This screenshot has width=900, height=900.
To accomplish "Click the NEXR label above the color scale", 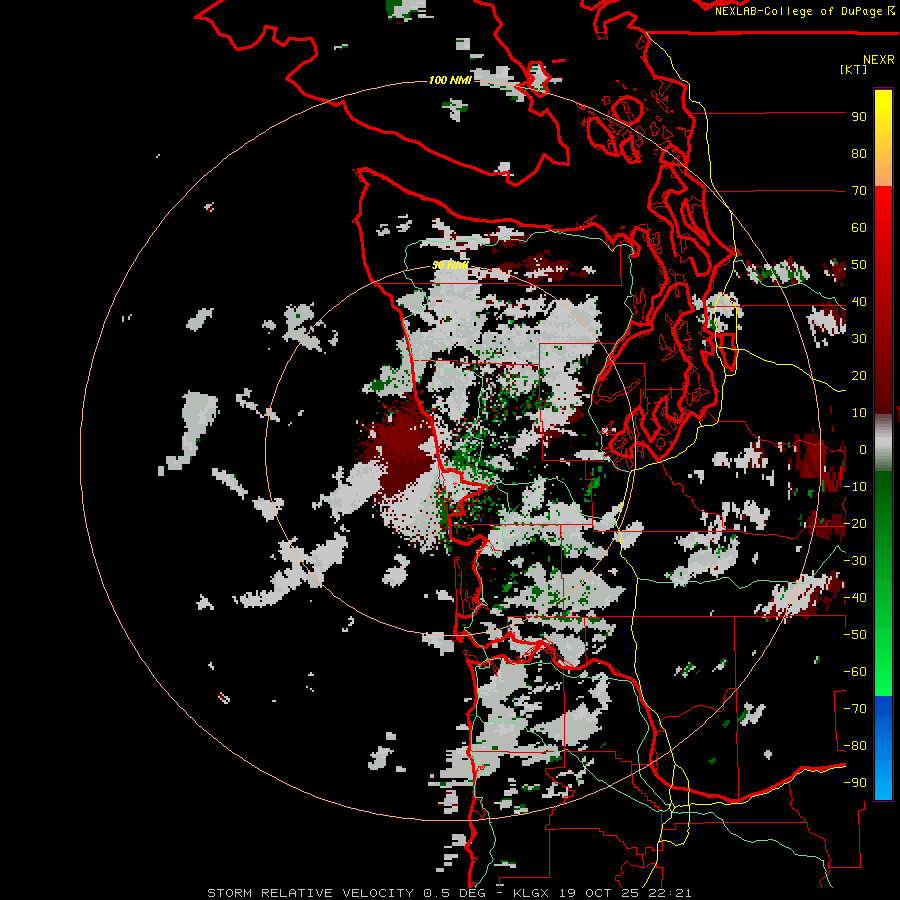I will [x=878, y=60].
